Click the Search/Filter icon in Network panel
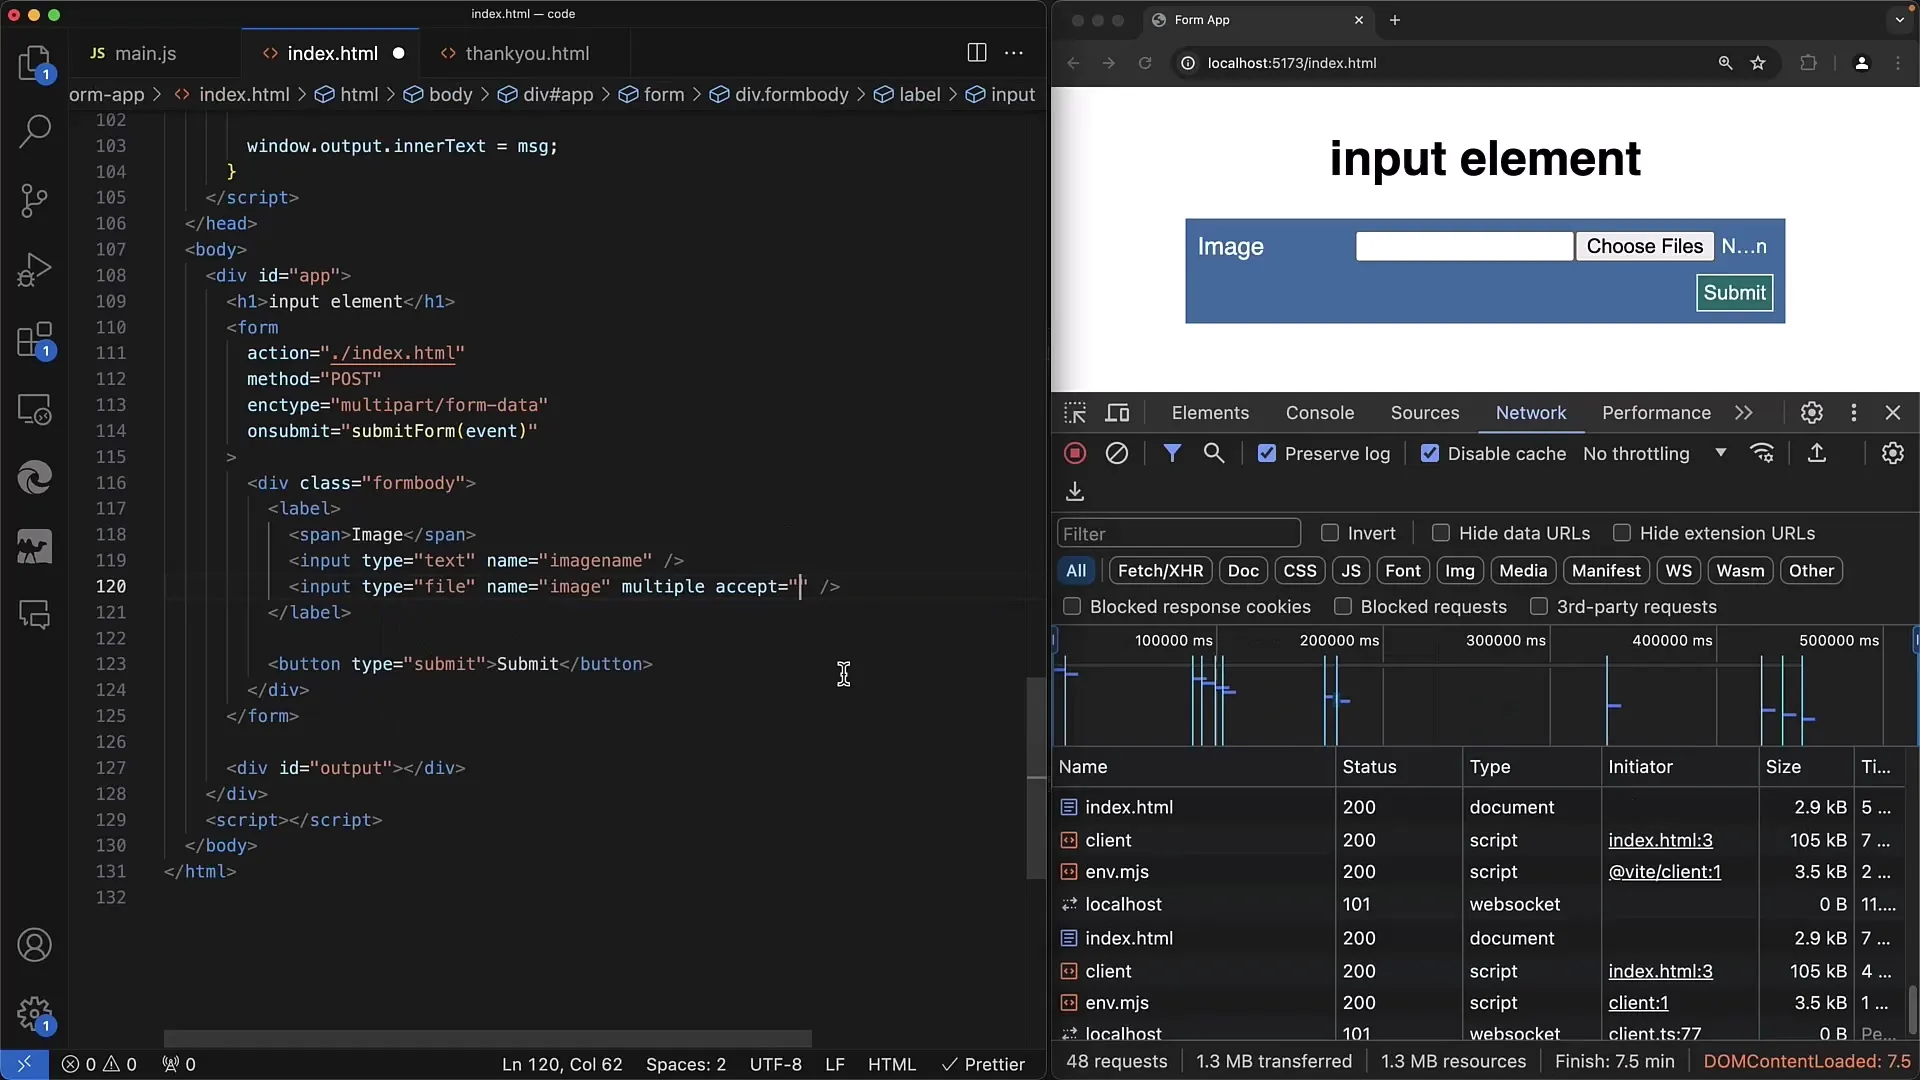Viewport: 1920px width, 1080px height. click(1213, 452)
